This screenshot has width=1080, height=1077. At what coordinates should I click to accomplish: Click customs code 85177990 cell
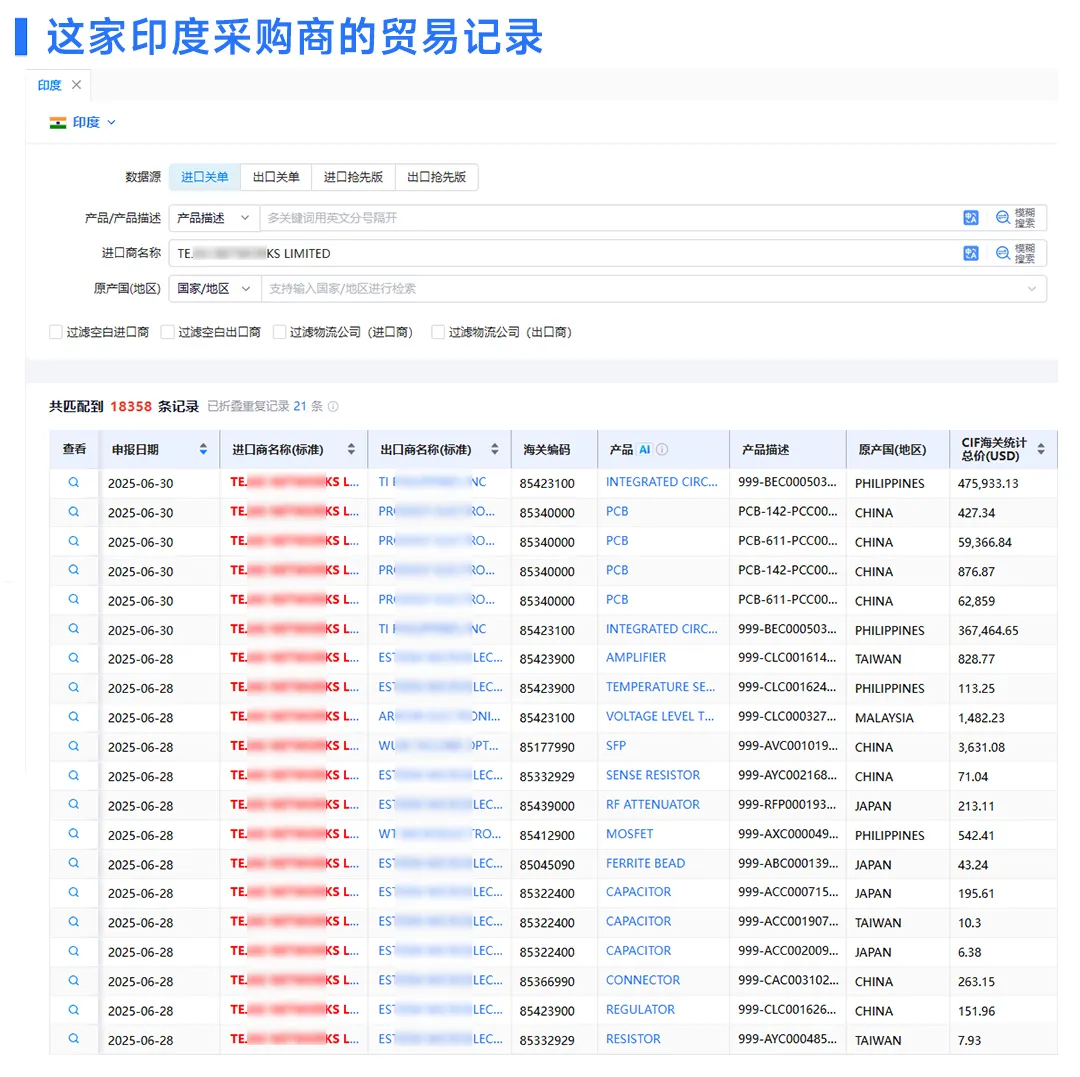click(x=547, y=747)
